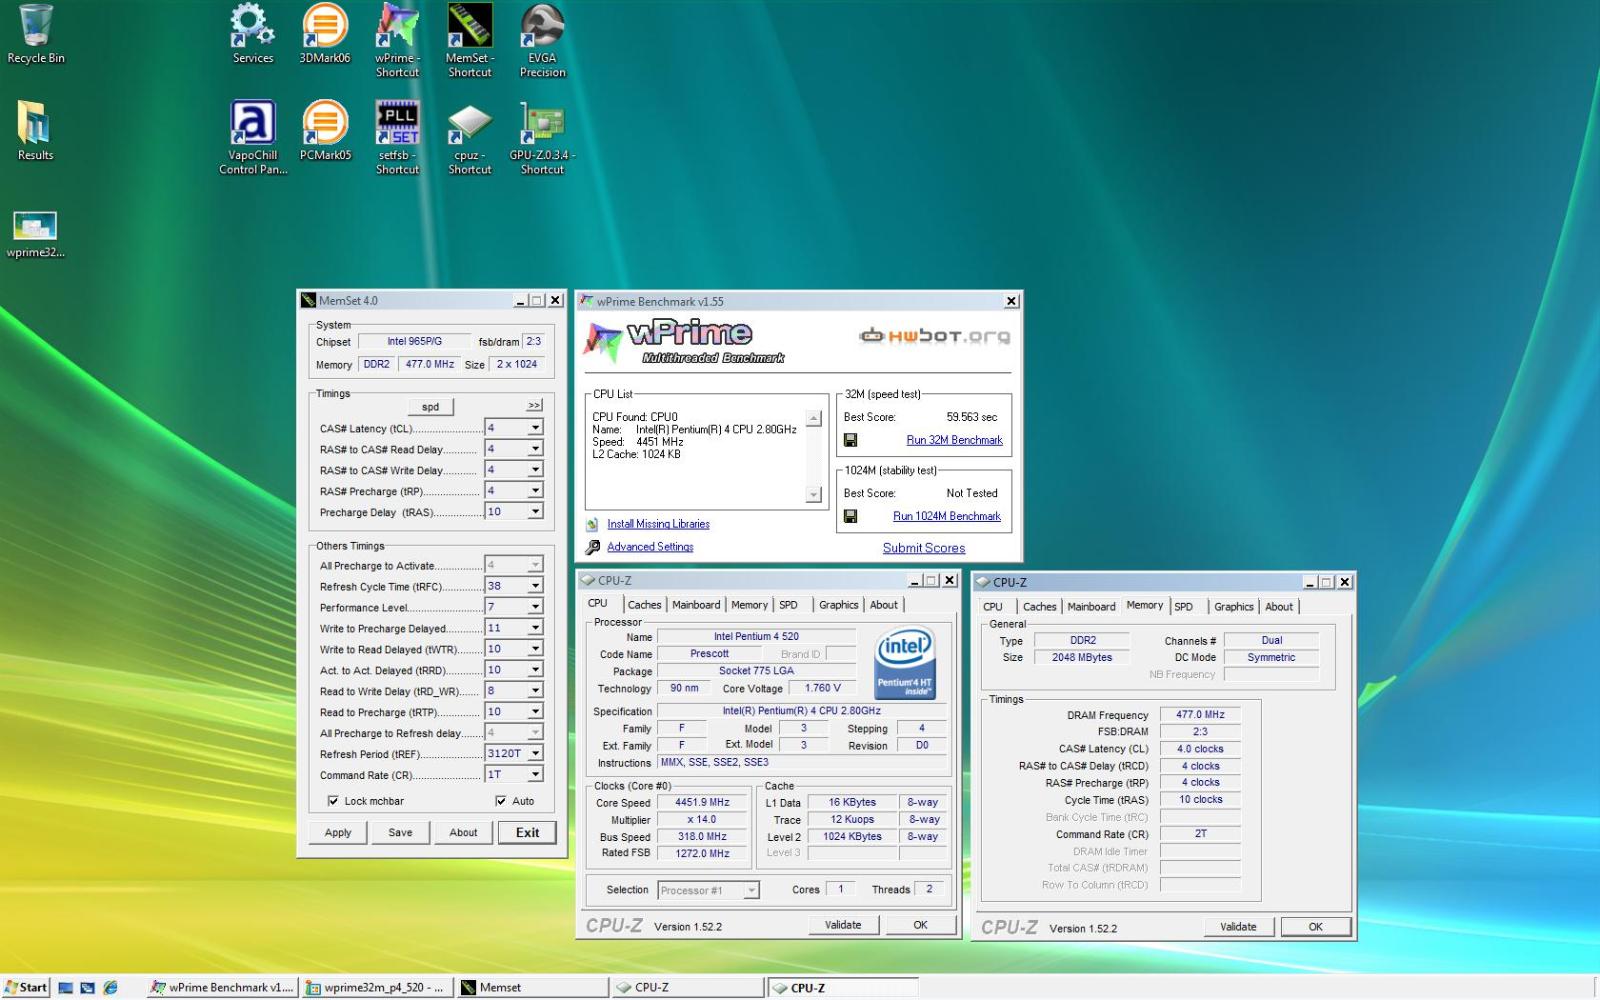Open the setfsb shortcut icon
This screenshot has width=1600, height=1000.
click(x=397, y=137)
